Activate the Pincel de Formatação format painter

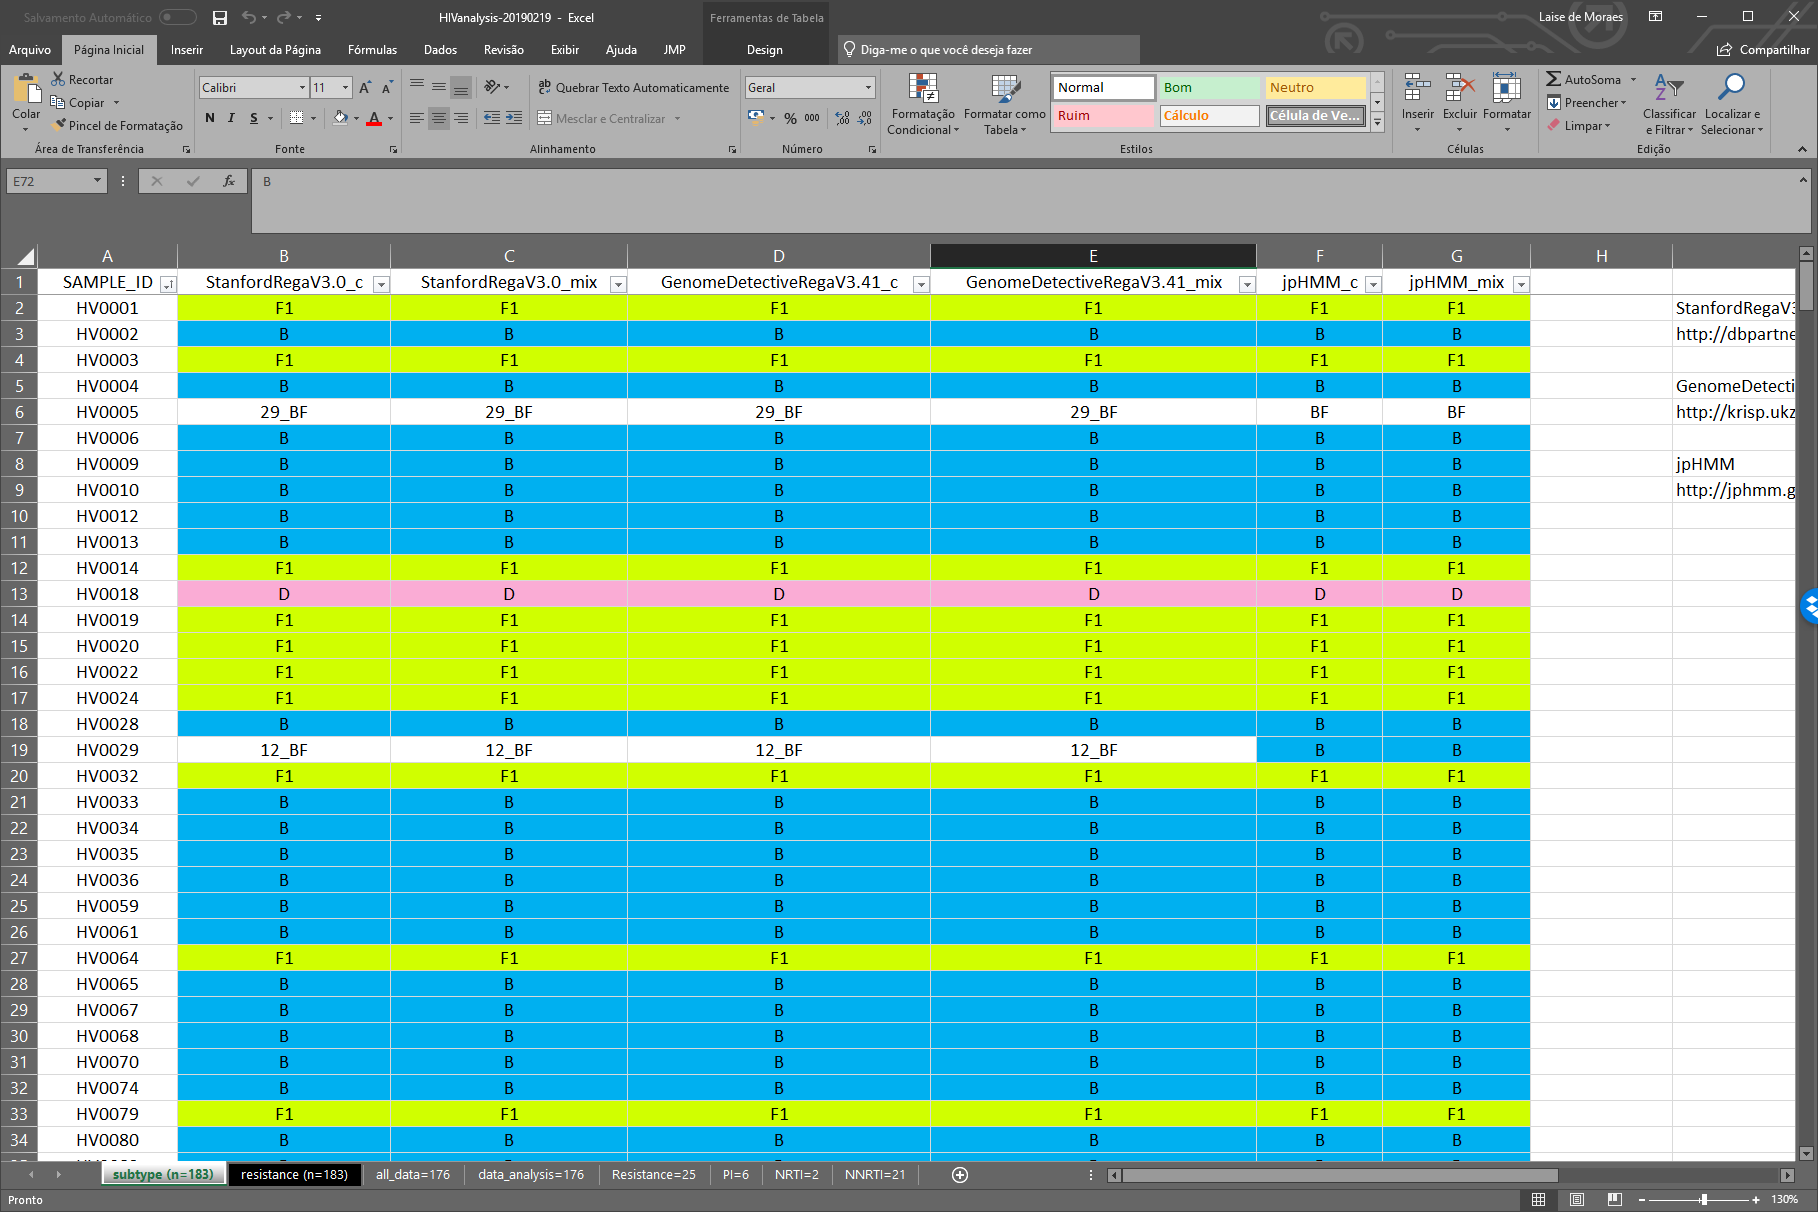coord(119,126)
